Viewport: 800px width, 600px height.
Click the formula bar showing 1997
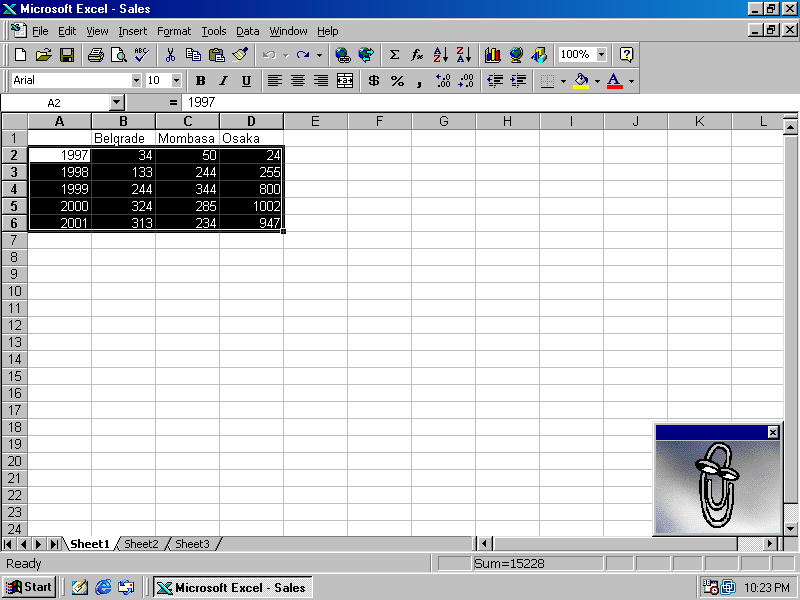(490, 103)
